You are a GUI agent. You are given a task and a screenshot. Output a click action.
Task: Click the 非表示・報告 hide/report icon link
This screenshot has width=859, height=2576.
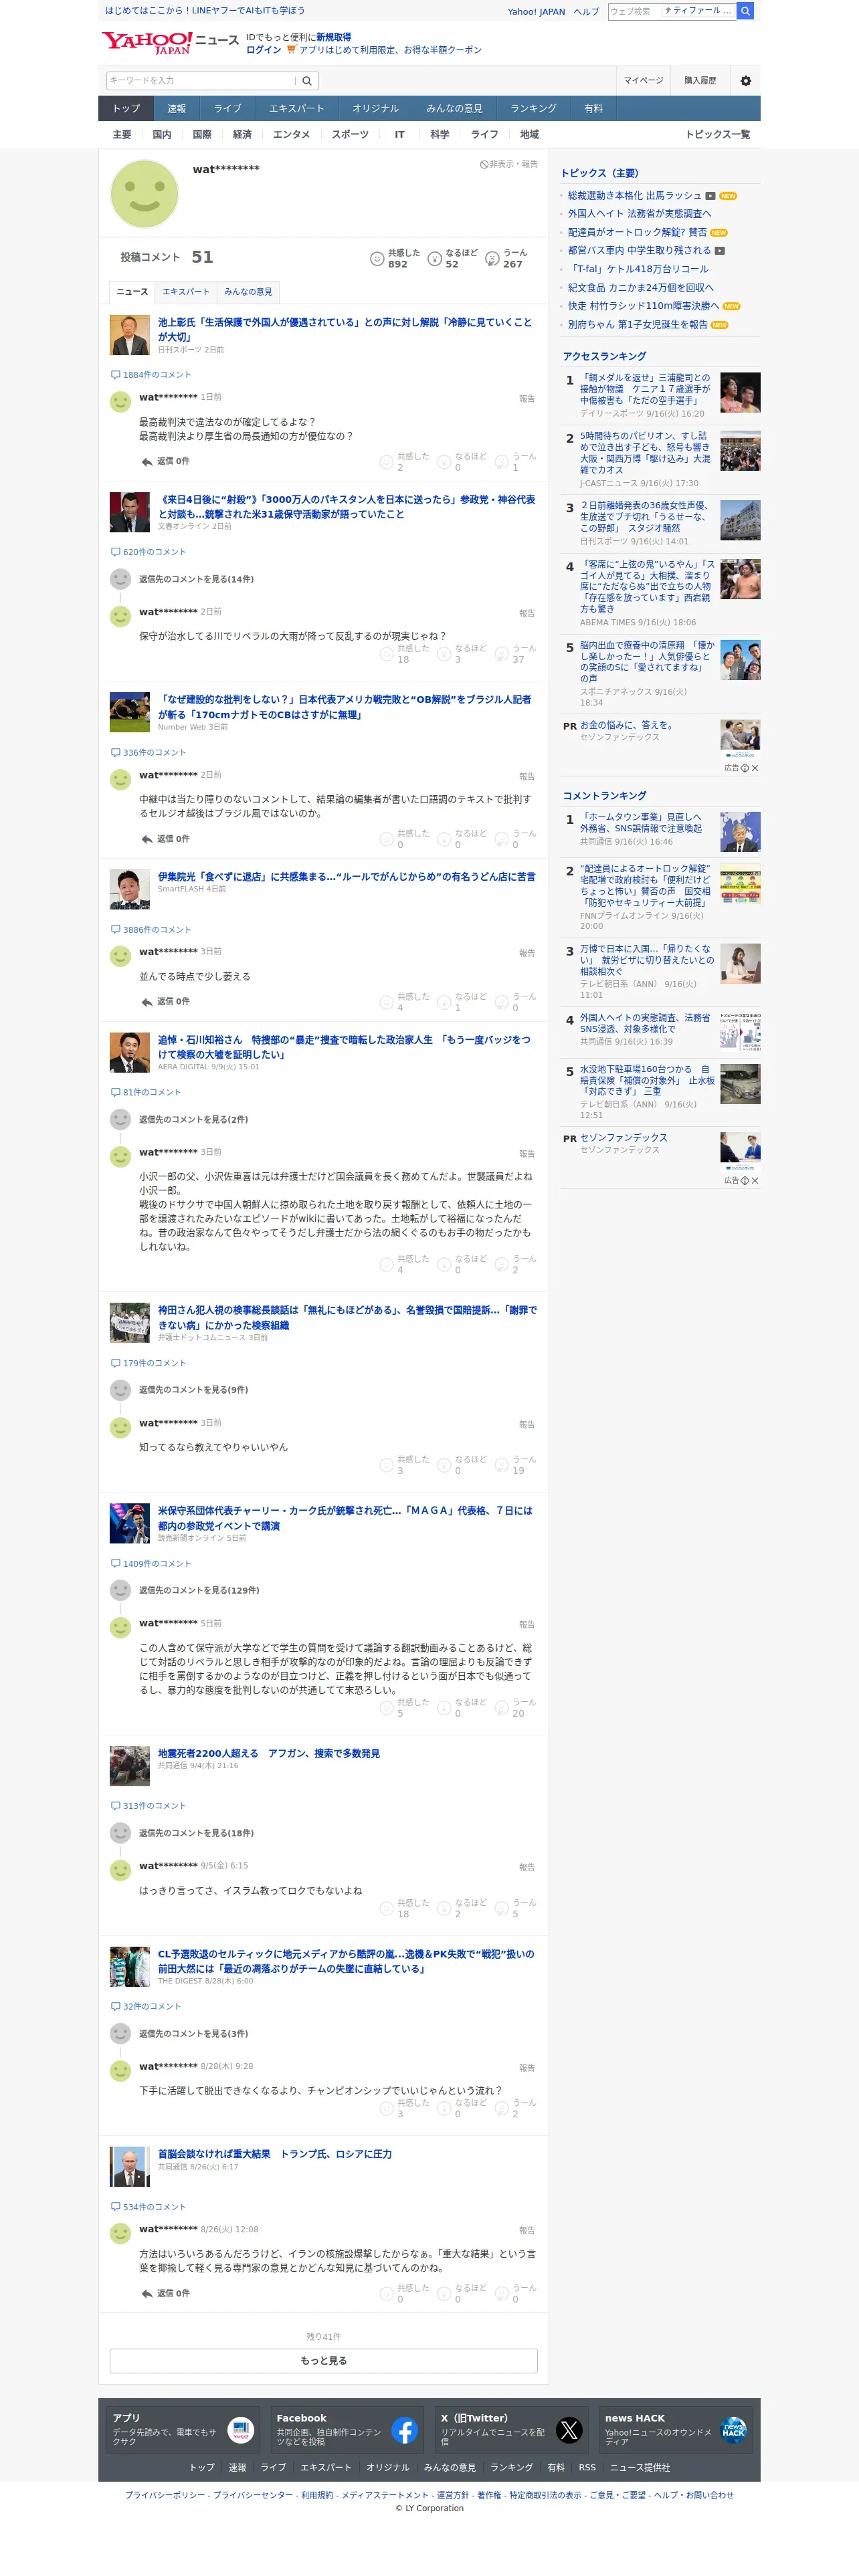pos(508,164)
